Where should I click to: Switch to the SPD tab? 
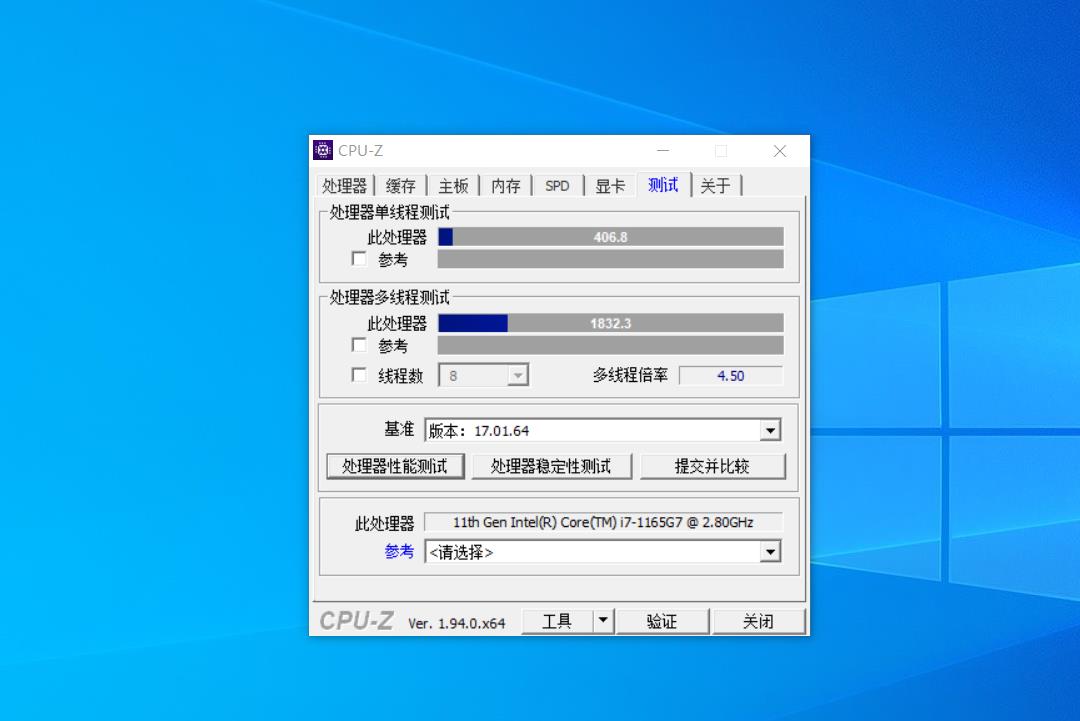click(557, 184)
